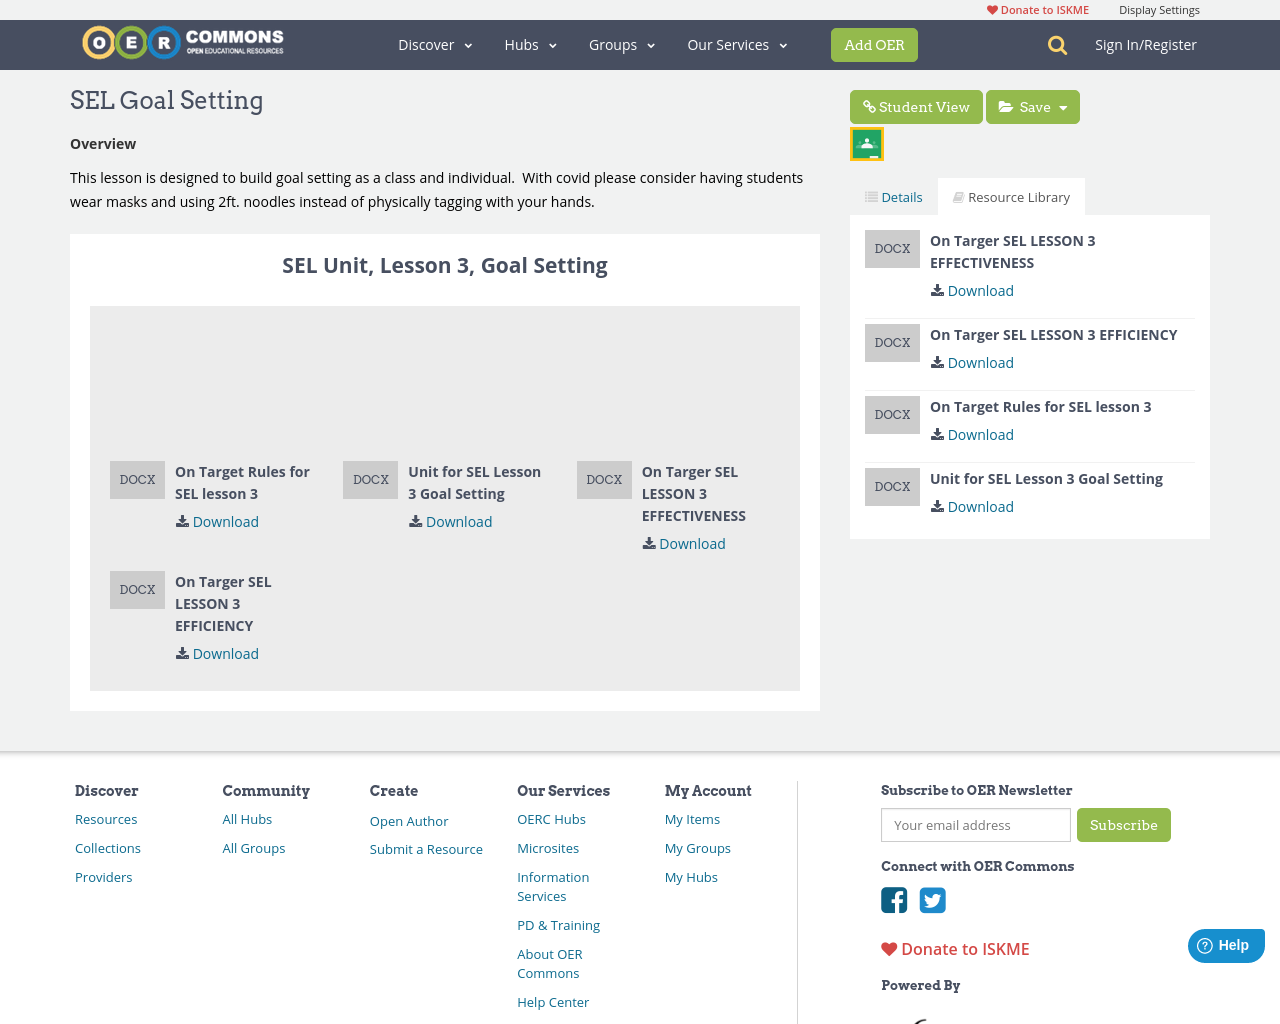
Task: Open the Help widget
Action: [x=1224, y=944]
